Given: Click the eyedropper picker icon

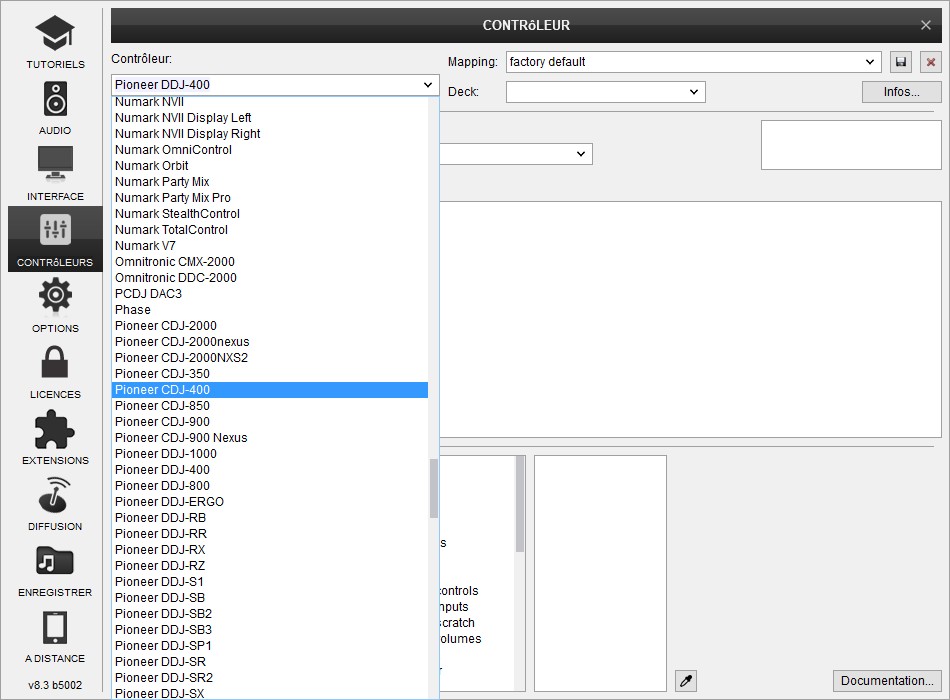Looking at the screenshot, I should pyautogui.click(x=686, y=681).
